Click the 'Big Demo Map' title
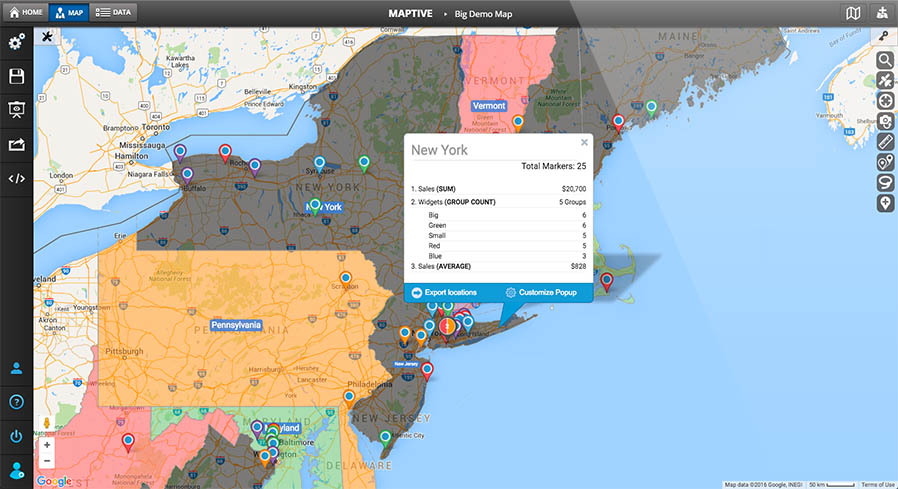This screenshot has width=898, height=489. tap(483, 14)
